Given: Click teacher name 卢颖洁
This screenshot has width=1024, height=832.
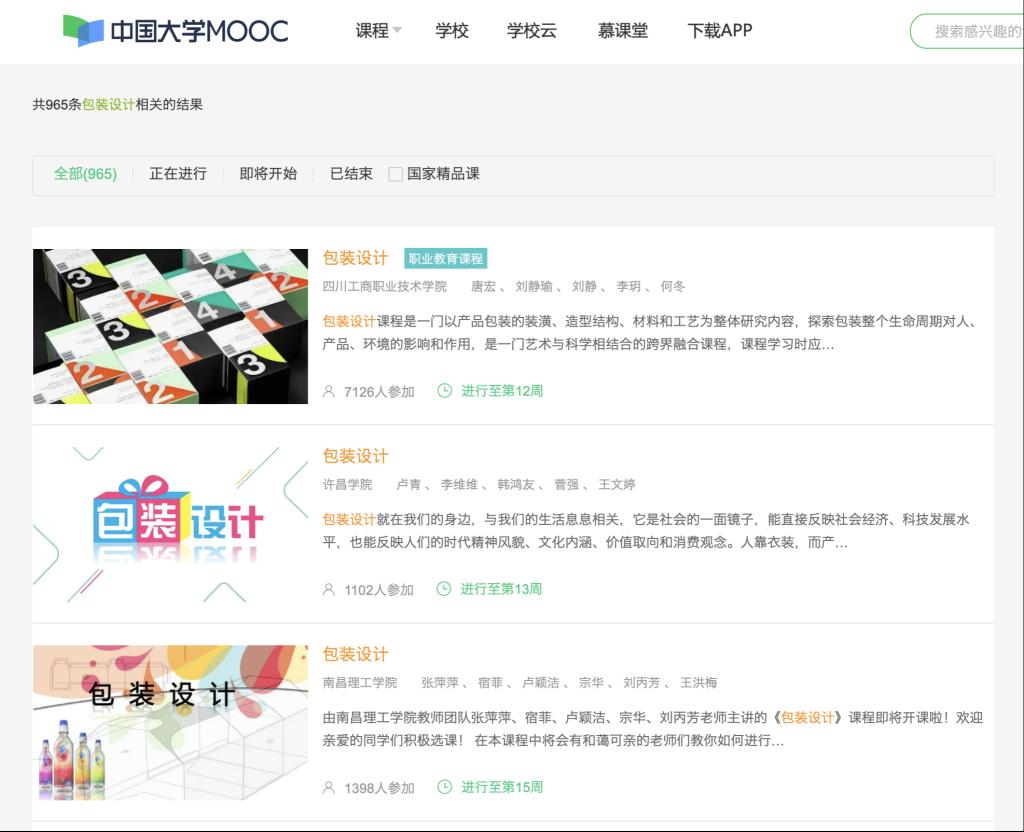Looking at the screenshot, I should tap(541, 682).
